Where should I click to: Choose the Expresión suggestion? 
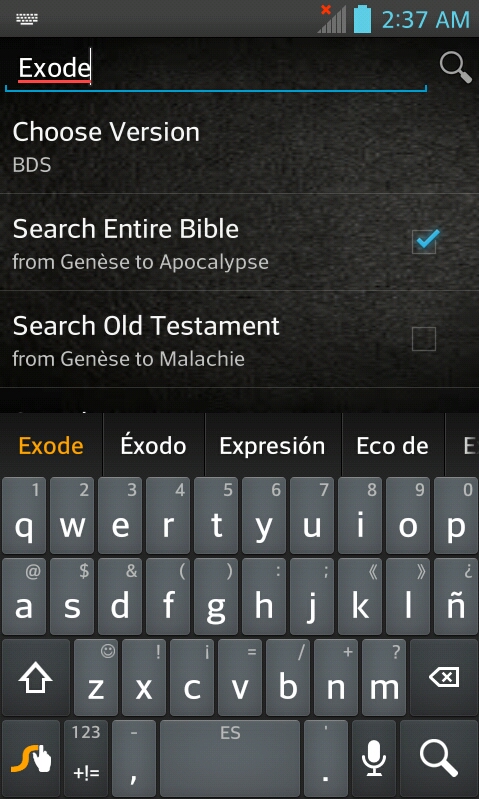273,446
